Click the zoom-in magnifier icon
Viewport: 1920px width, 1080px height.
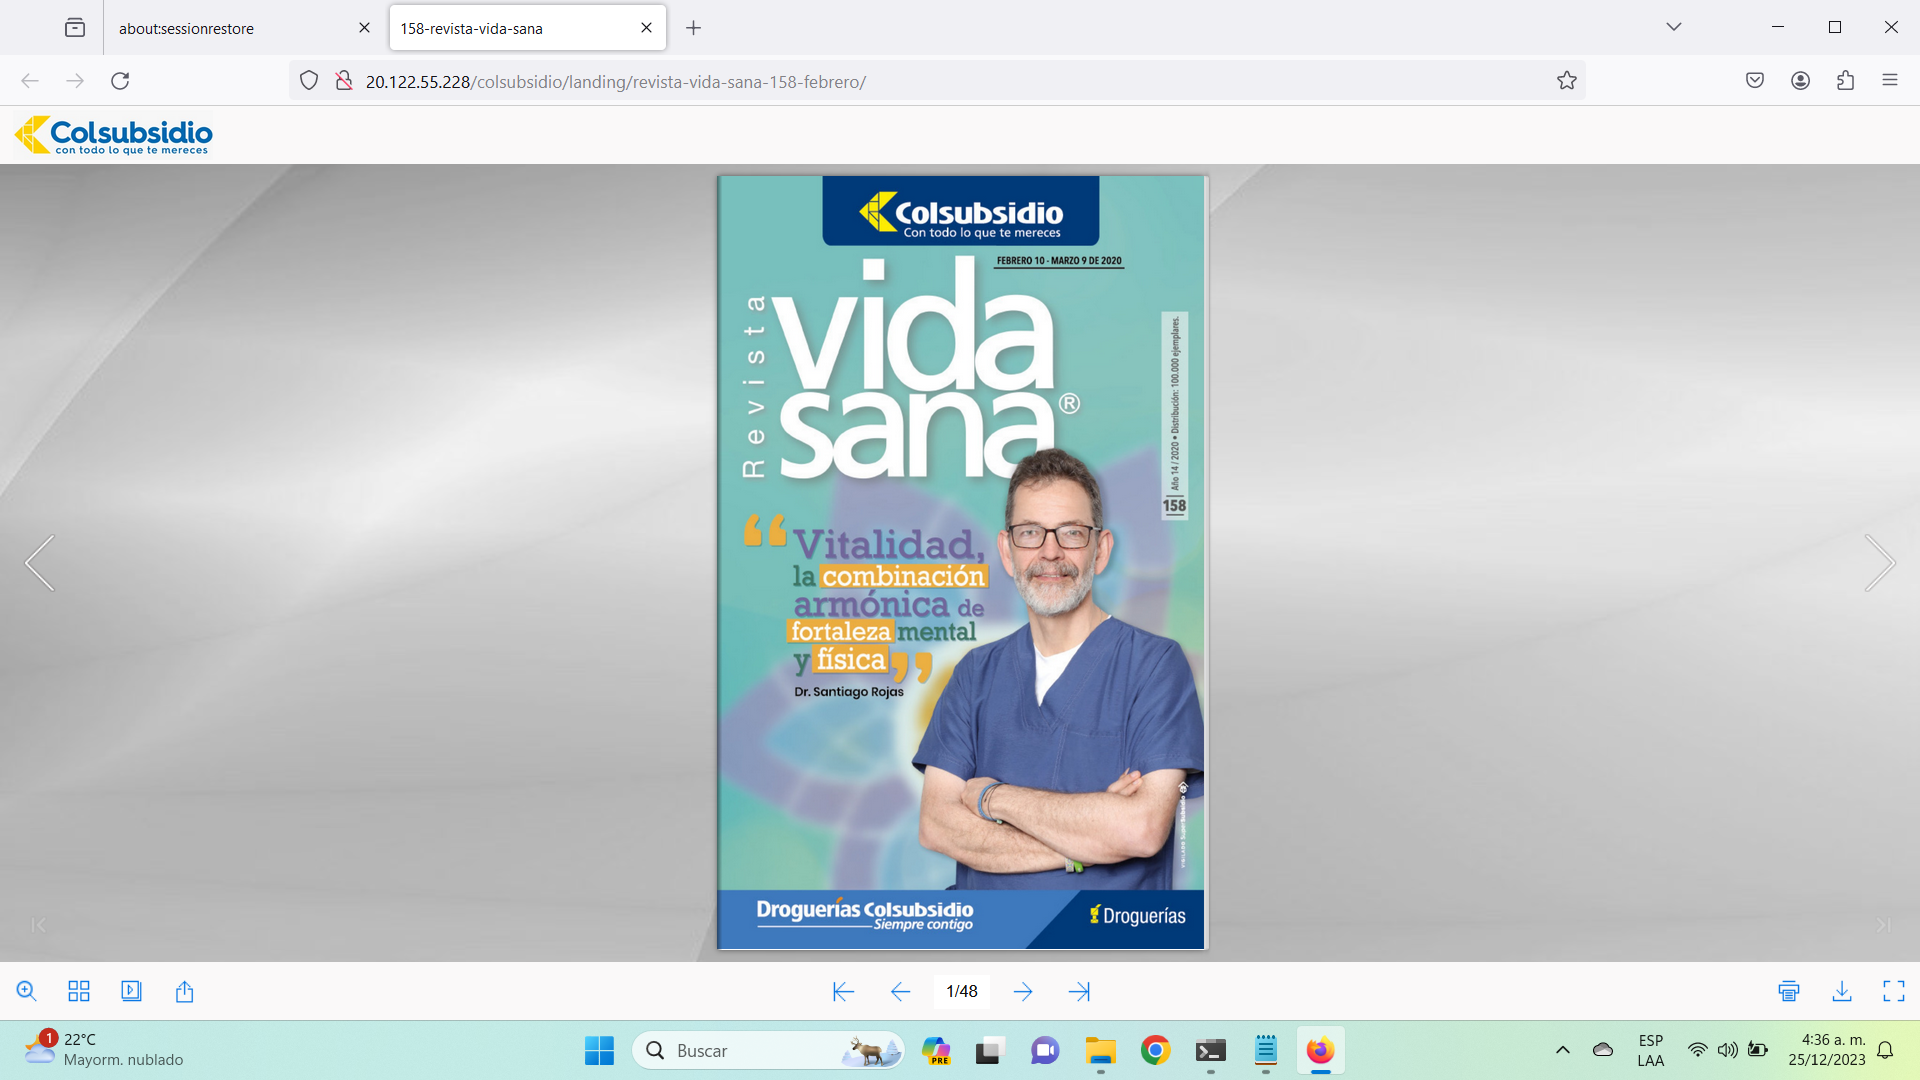27,991
